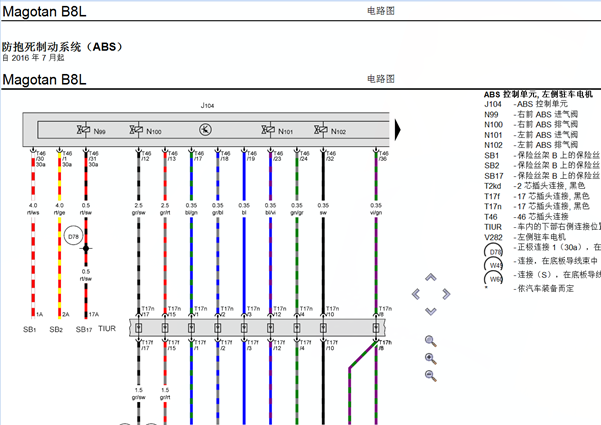
Task: Click the W45 circle symbol in the legend
Action: tap(494, 265)
